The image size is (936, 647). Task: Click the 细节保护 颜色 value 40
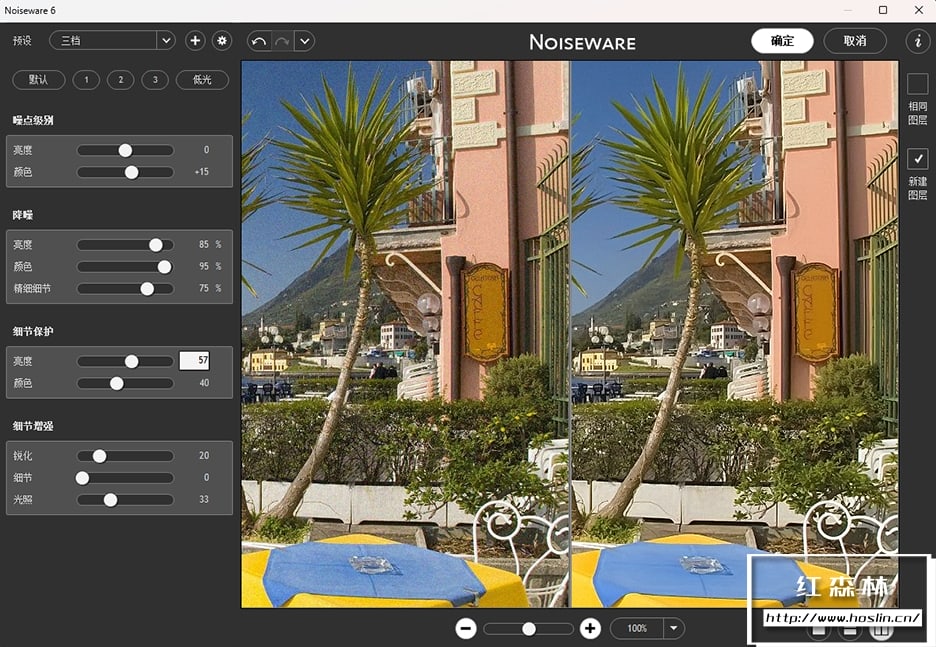click(x=204, y=383)
